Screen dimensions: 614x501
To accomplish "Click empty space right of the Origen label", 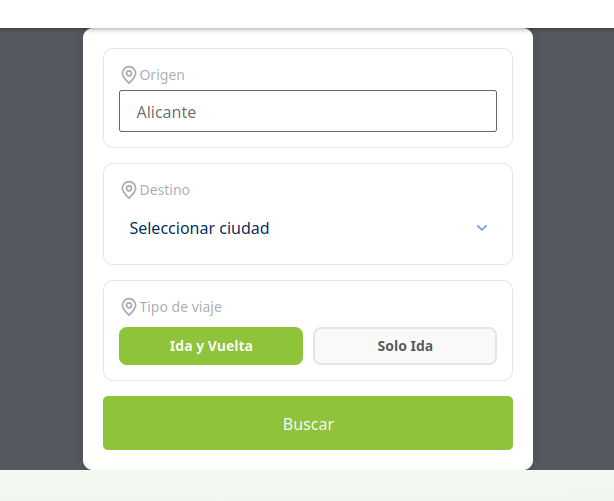I will point(350,75).
